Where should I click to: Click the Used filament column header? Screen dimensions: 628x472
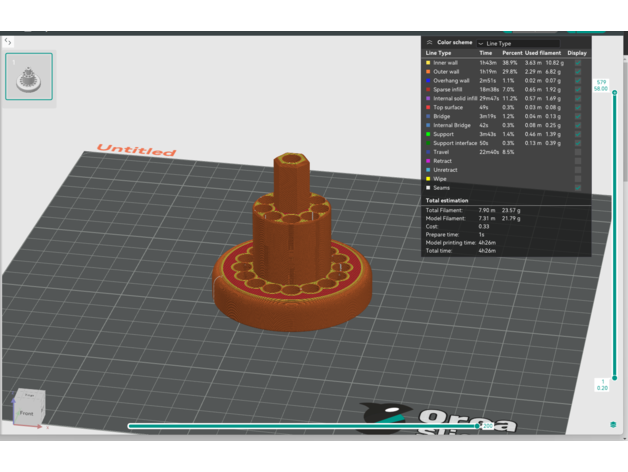pyautogui.click(x=545, y=53)
